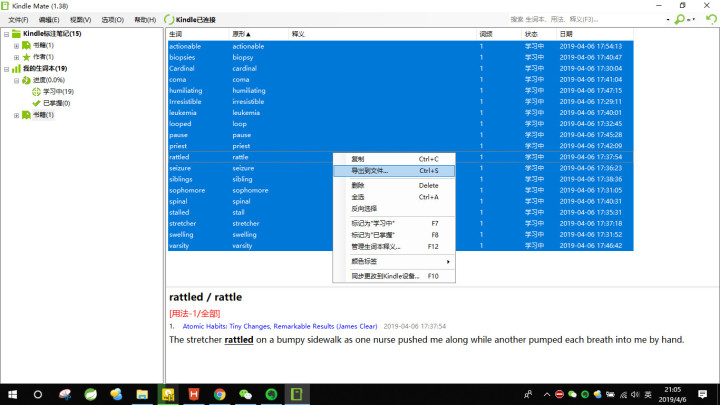Open the red H app taskbar icon
The width and height of the screenshot is (720, 405).
pos(194,394)
